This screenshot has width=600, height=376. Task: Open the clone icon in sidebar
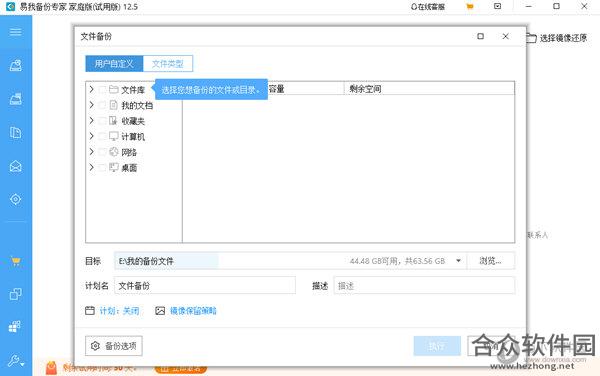(16, 294)
